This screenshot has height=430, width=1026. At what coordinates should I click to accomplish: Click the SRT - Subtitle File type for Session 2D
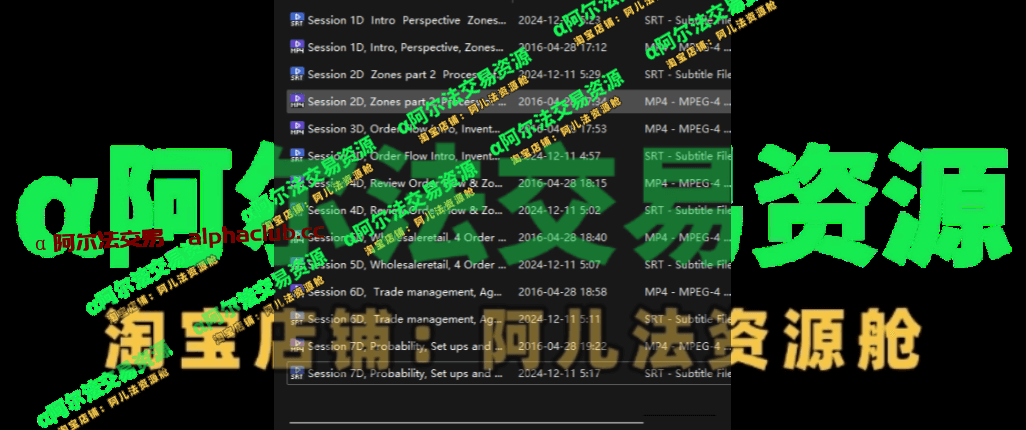tap(687, 73)
